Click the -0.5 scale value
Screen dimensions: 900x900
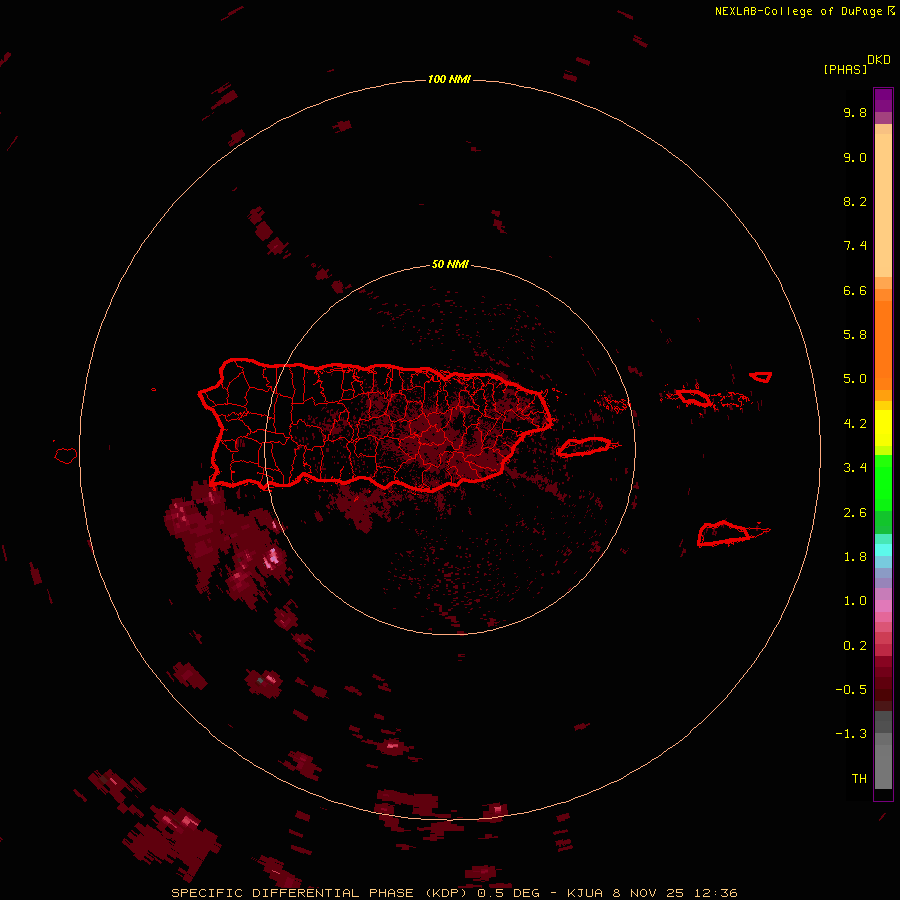point(851,690)
